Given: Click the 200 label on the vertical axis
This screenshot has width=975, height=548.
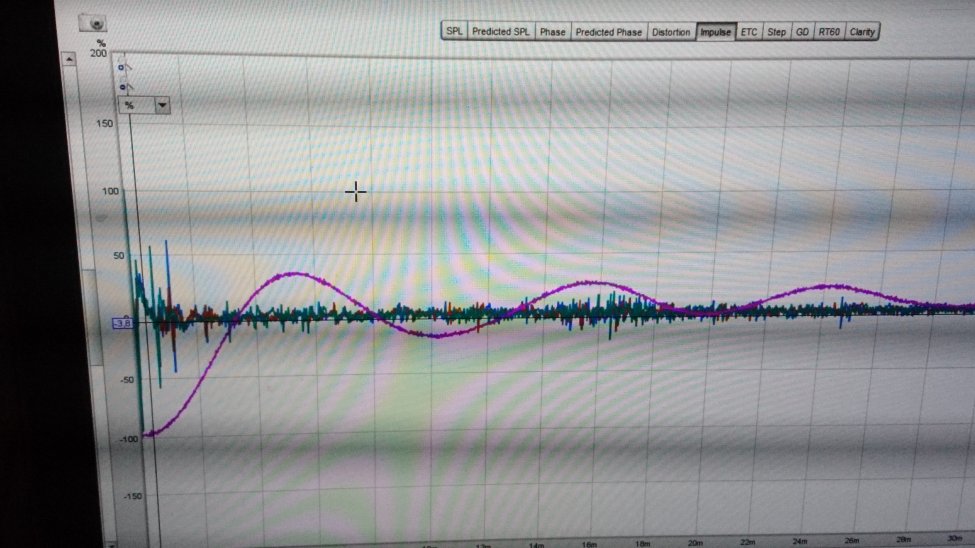Looking at the screenshot, I should click(x=98, y=53).
